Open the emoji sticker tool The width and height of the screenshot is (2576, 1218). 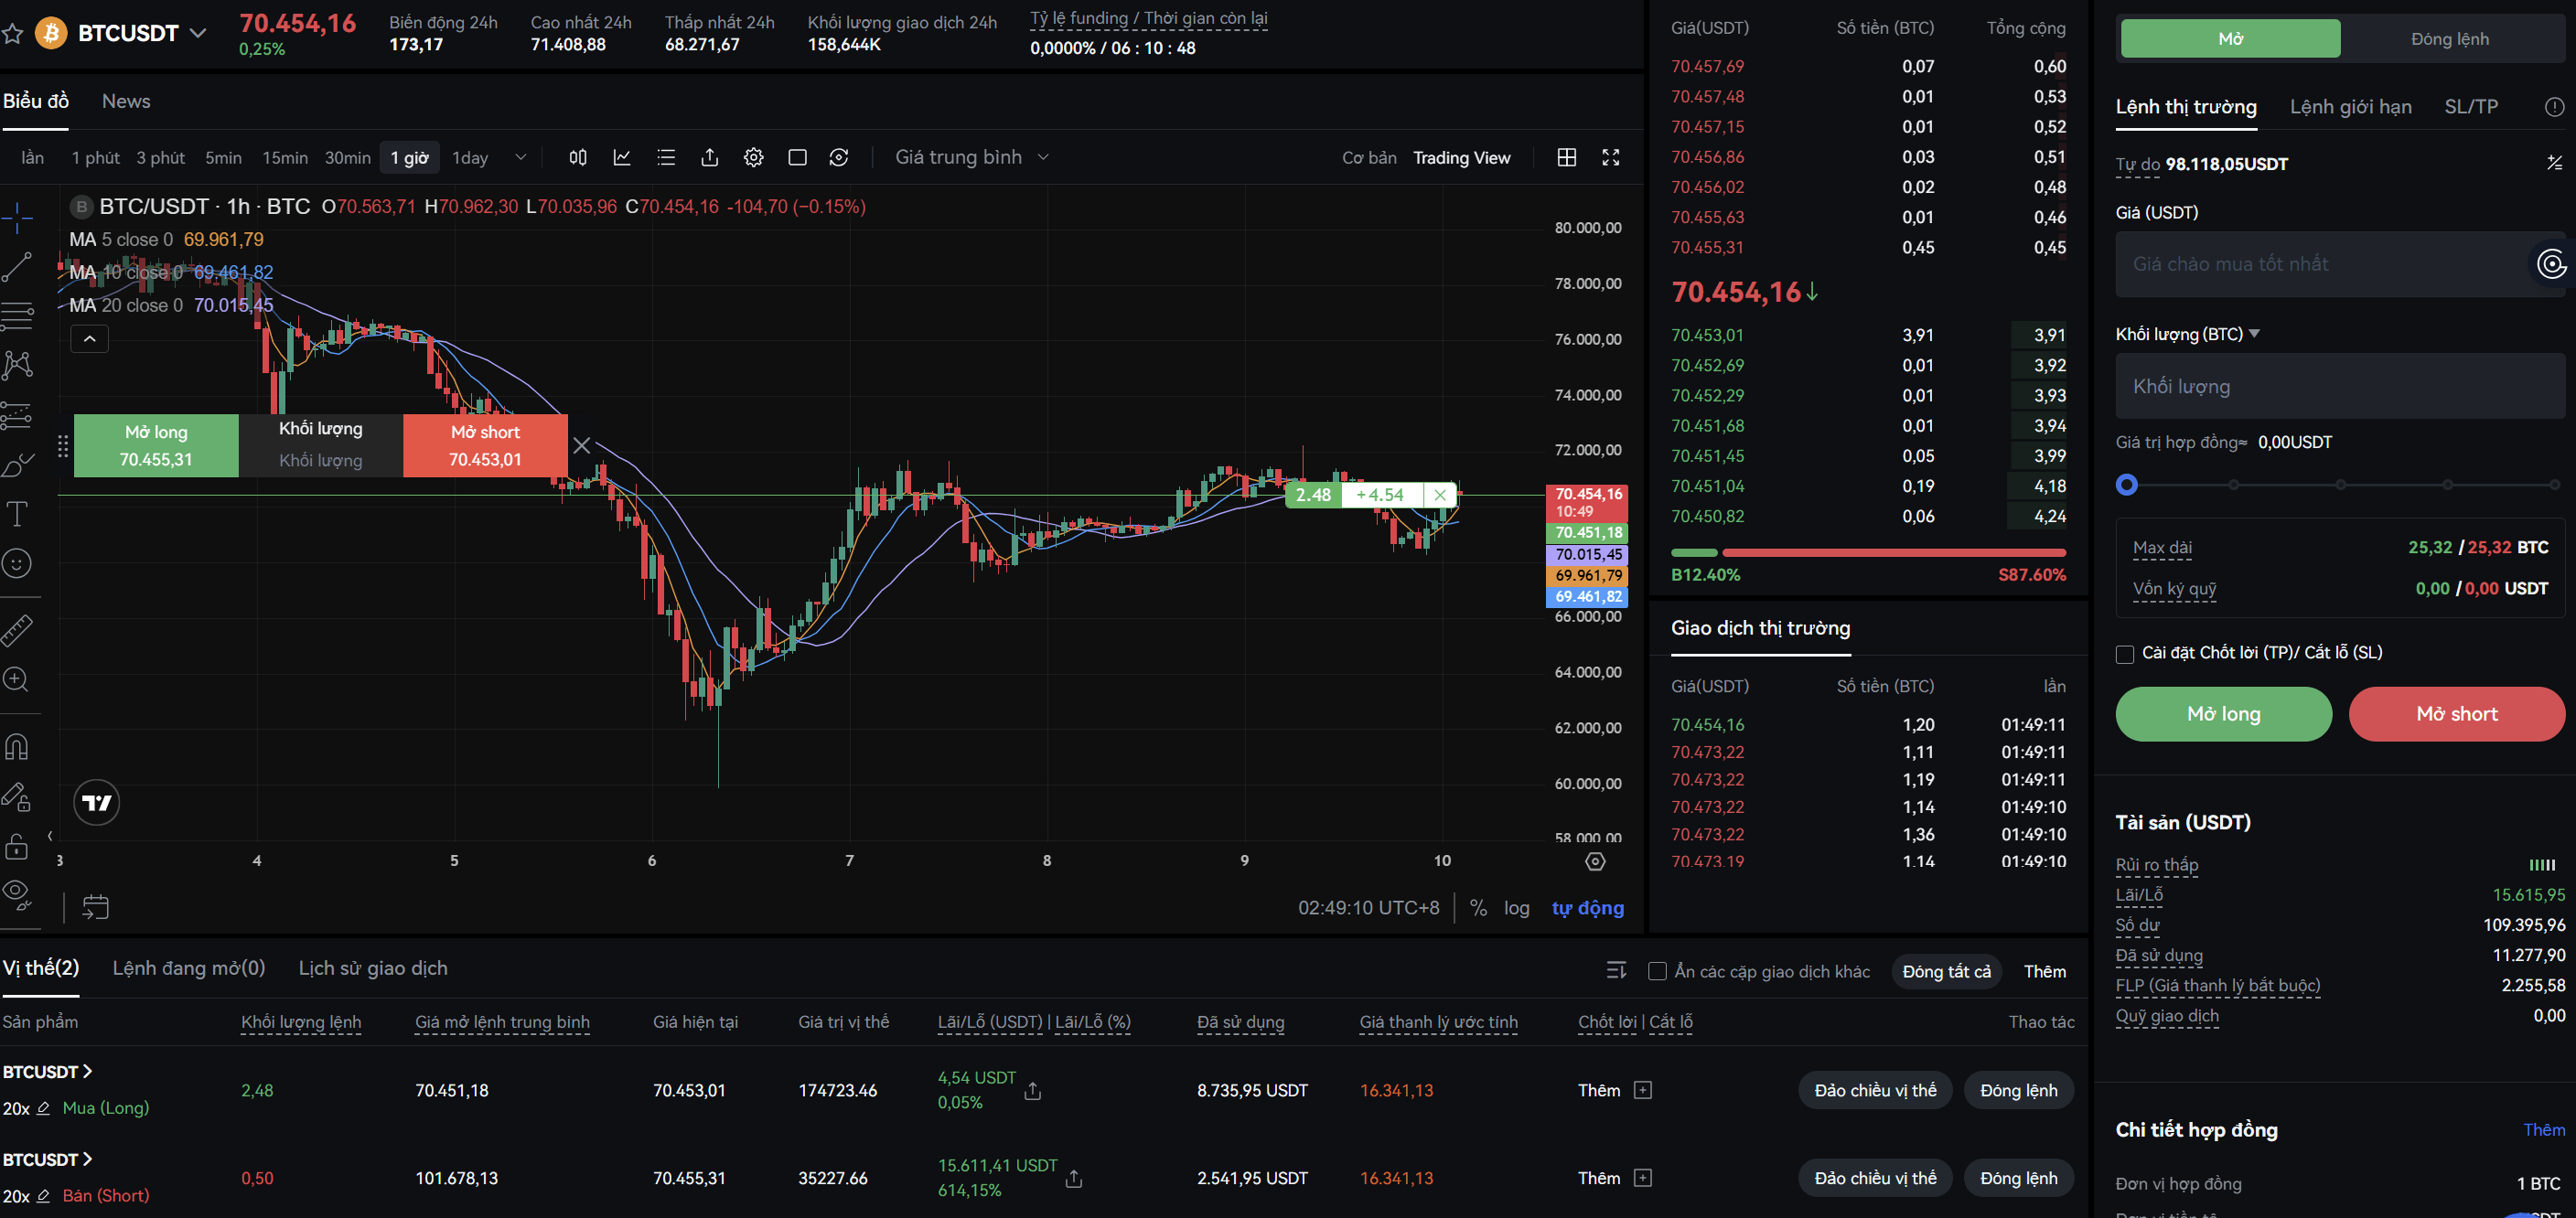17,564
